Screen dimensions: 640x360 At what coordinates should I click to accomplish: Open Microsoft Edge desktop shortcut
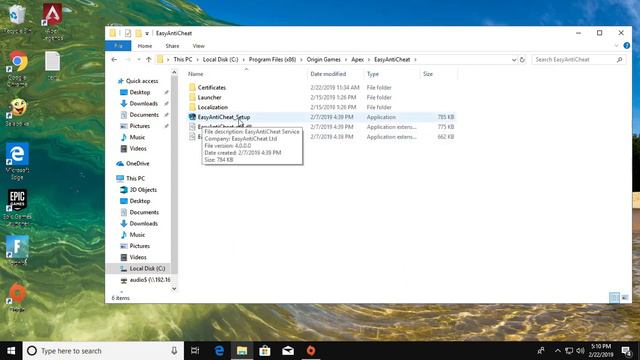pyautogui.click(x=17, y=161)
